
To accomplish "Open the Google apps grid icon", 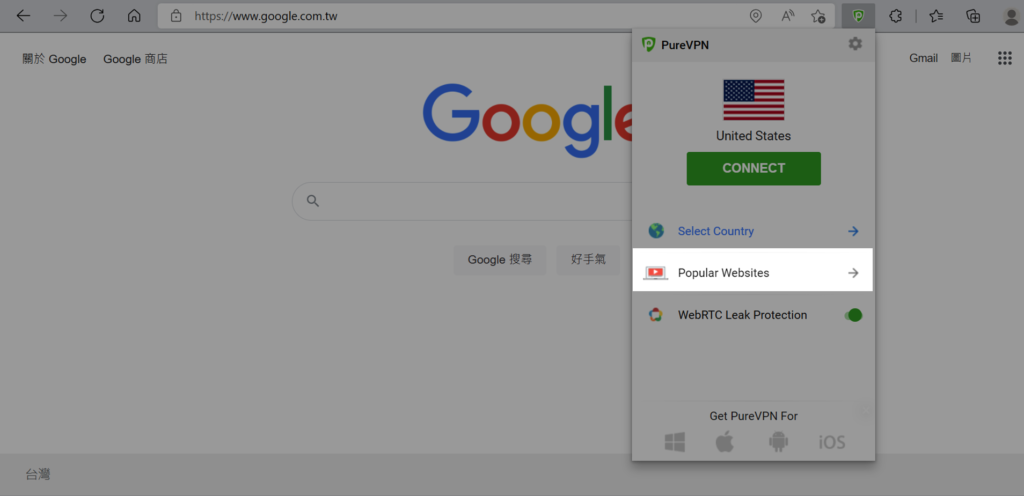I will pyautogui.click(x=1004, y=59).
